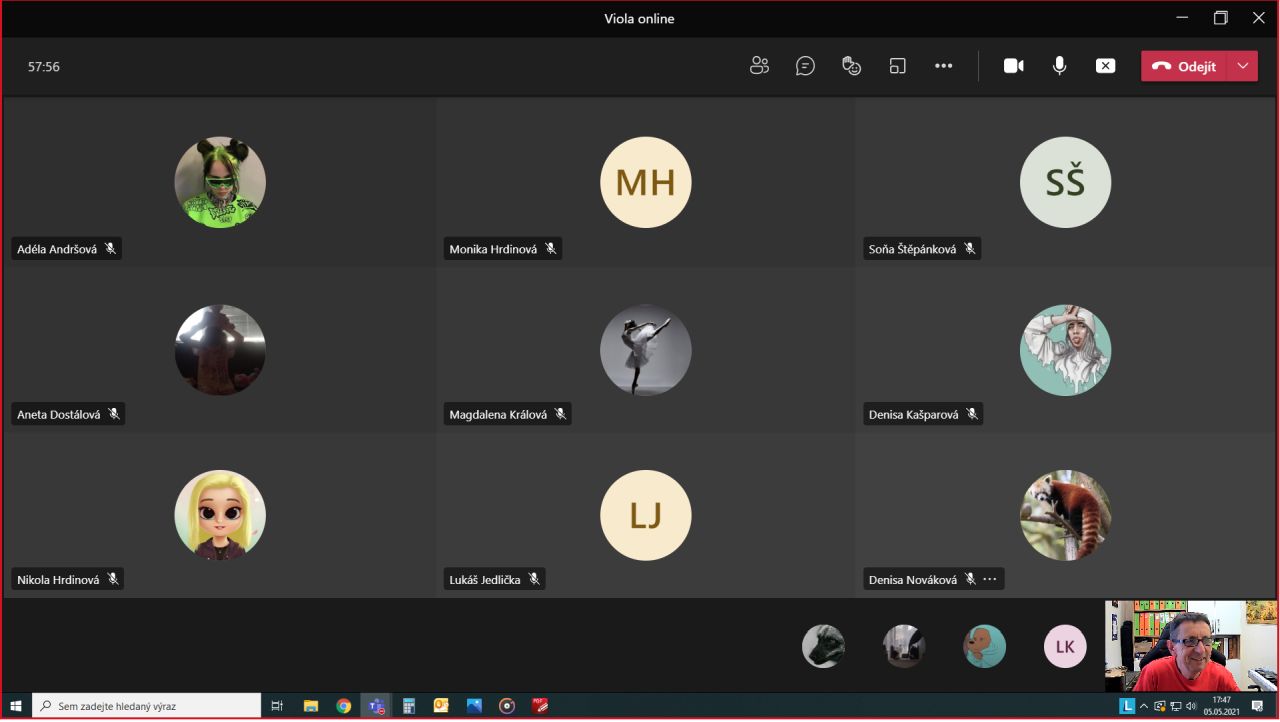Leave the meeting with Odejít button

coord(1185,66)
